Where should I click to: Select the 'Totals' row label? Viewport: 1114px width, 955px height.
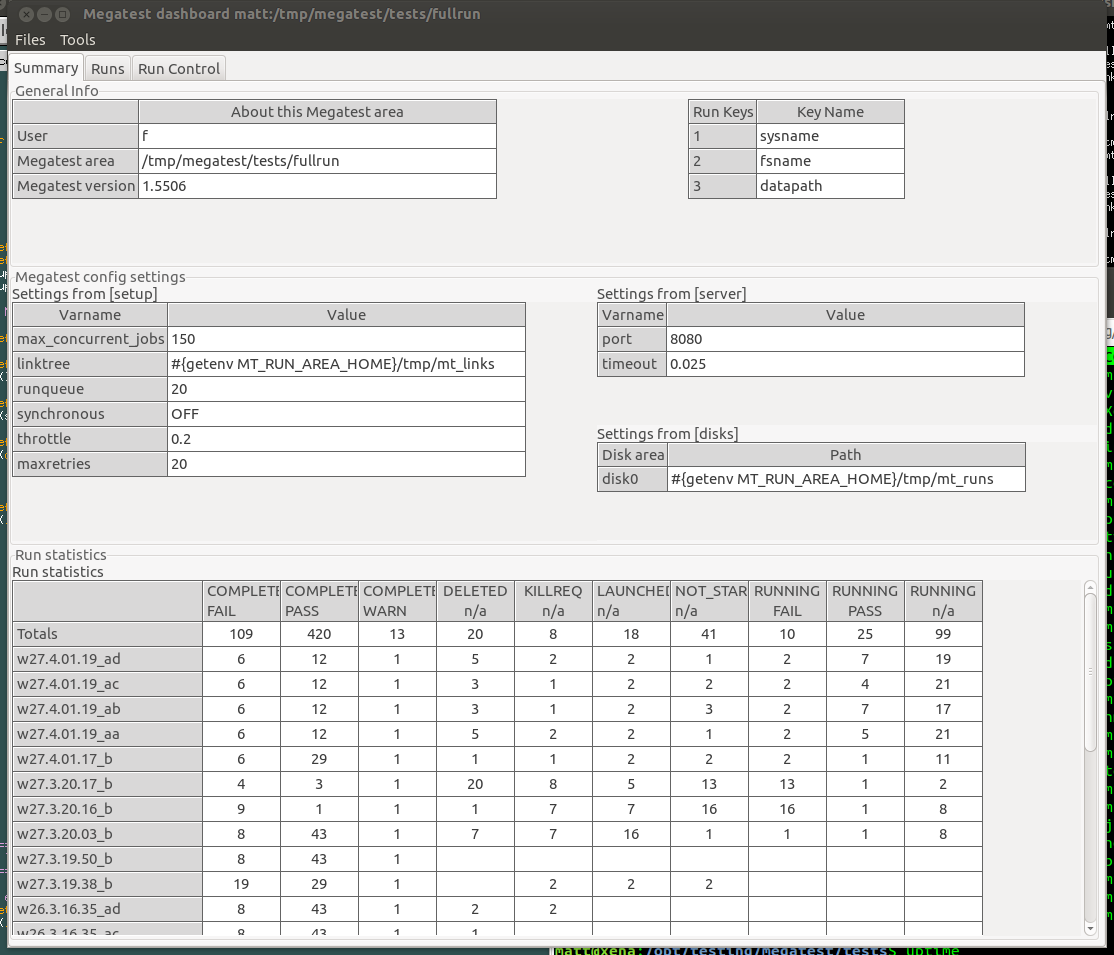[107, 634]
